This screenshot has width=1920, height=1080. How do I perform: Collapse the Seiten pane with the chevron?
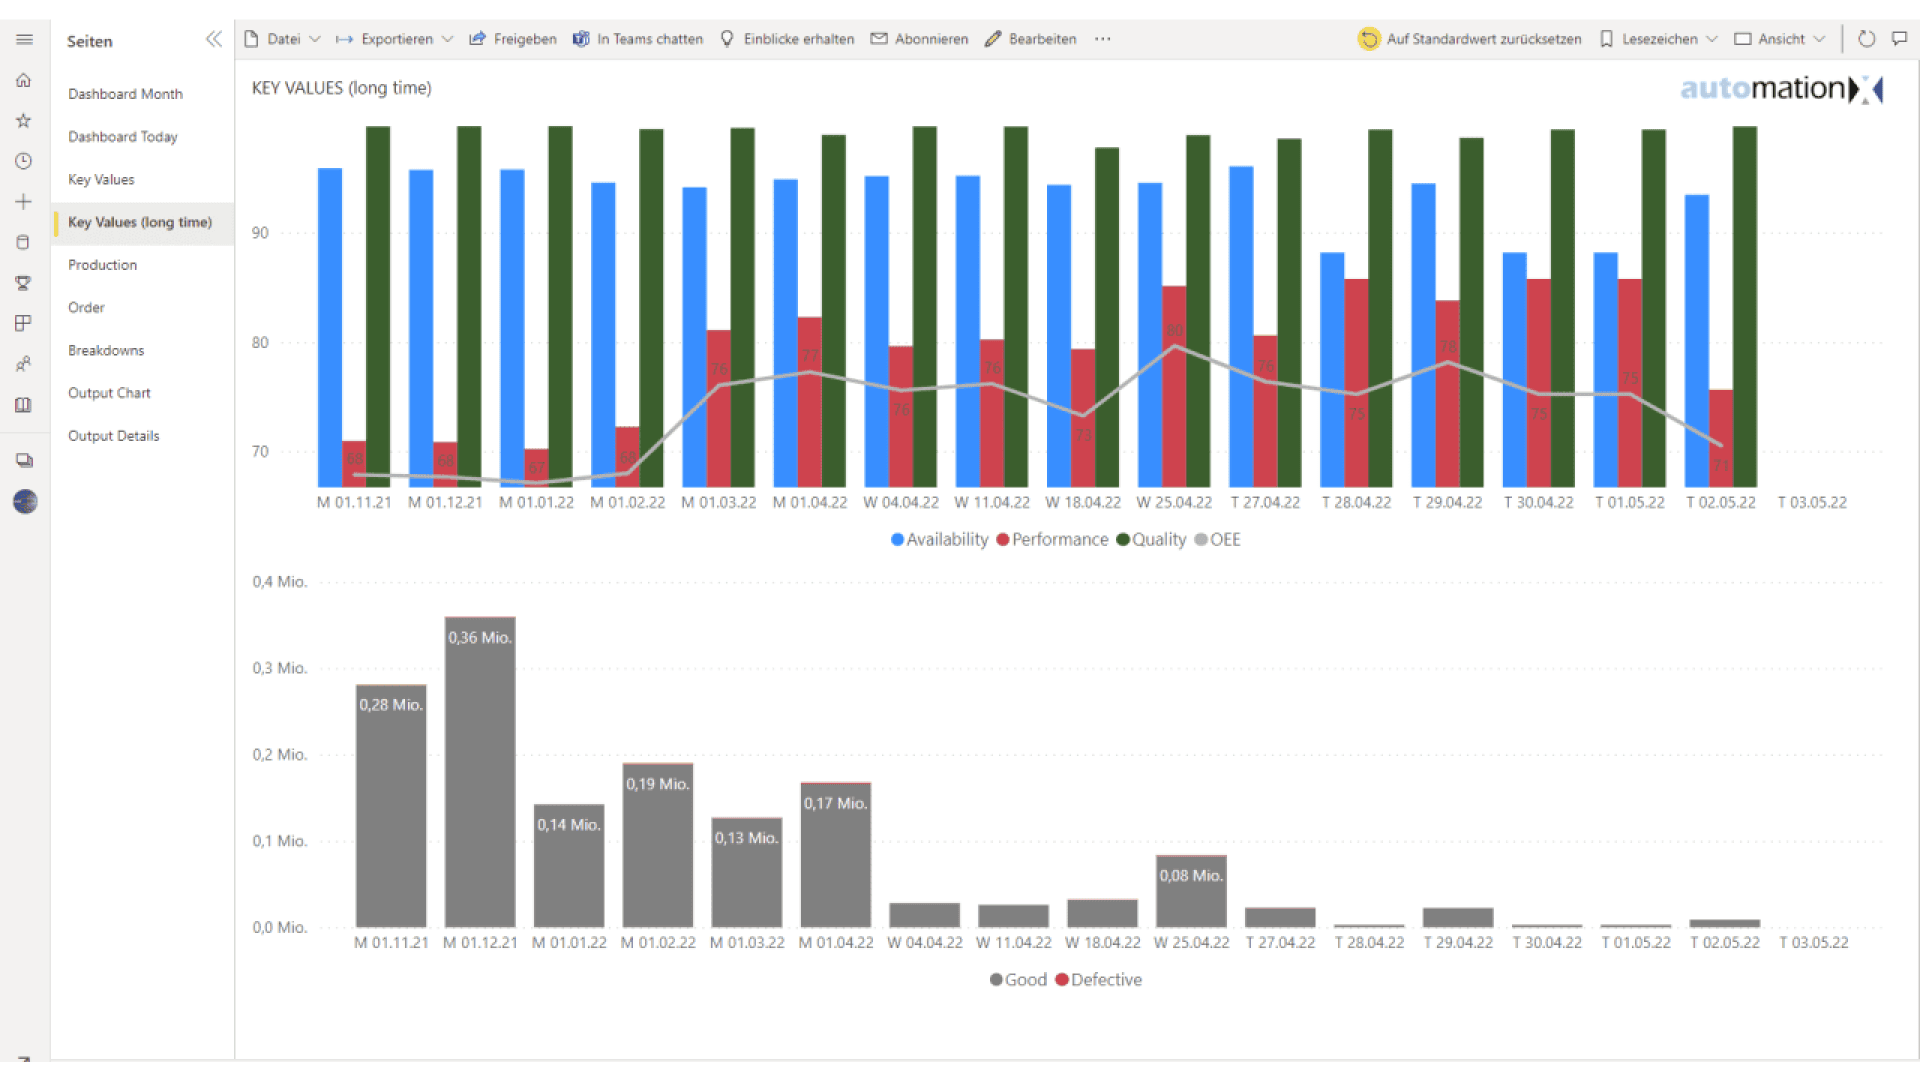point(213,40)
